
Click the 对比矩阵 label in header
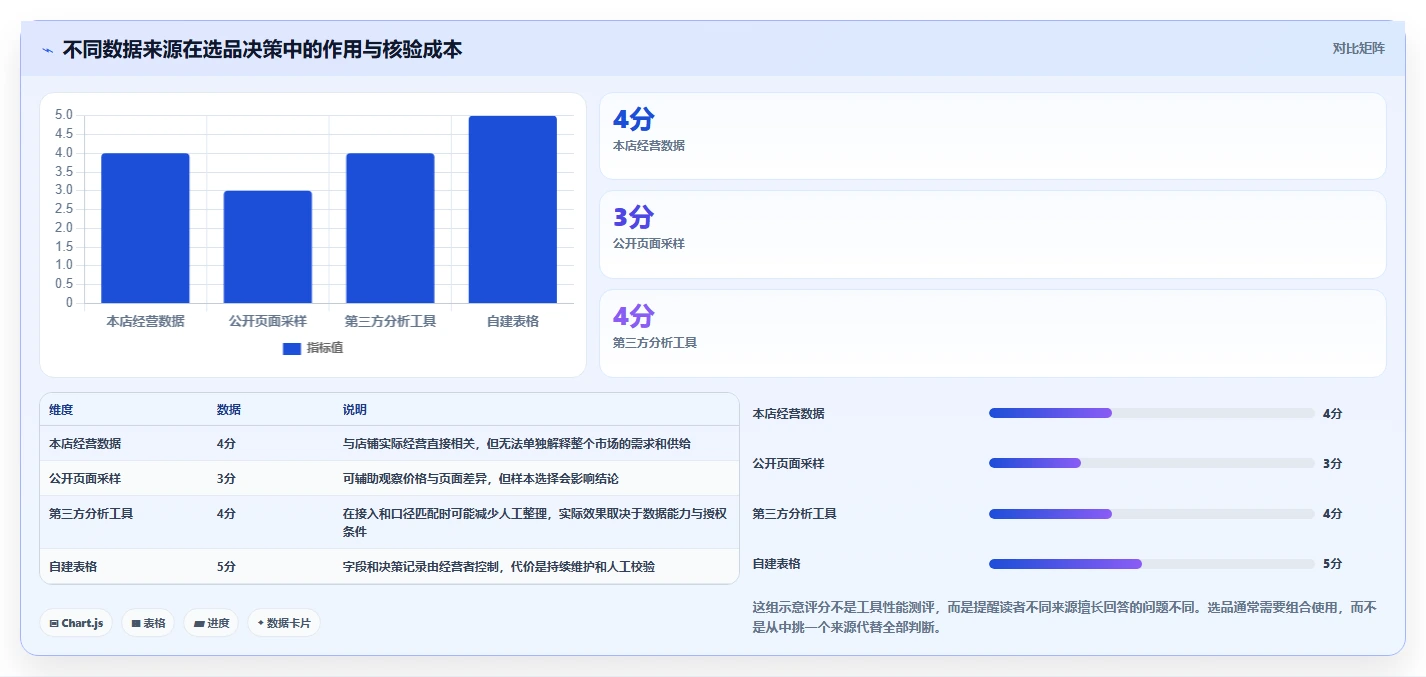(x=1358, y=48)
